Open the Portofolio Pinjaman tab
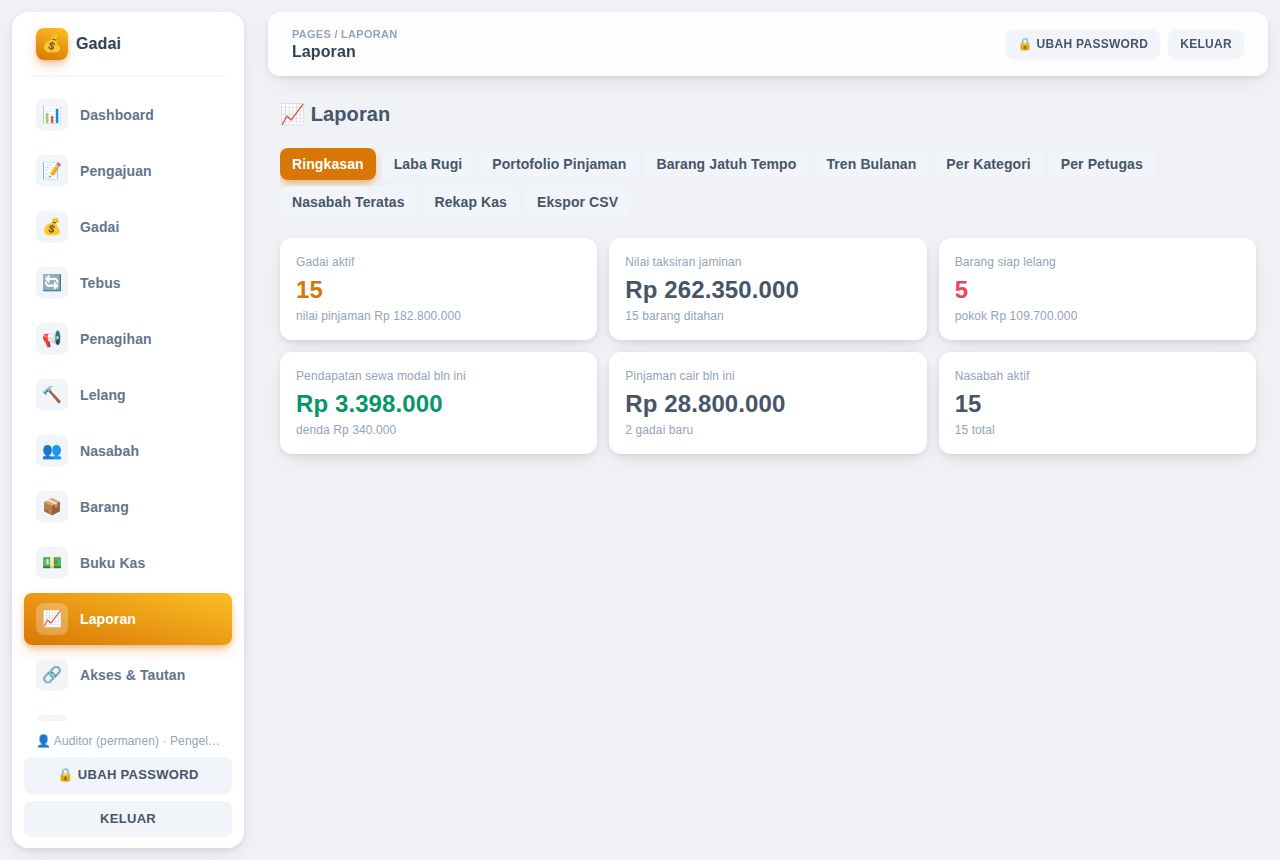The width and height of the screenshot is (1280, 860). click(559, 164)
